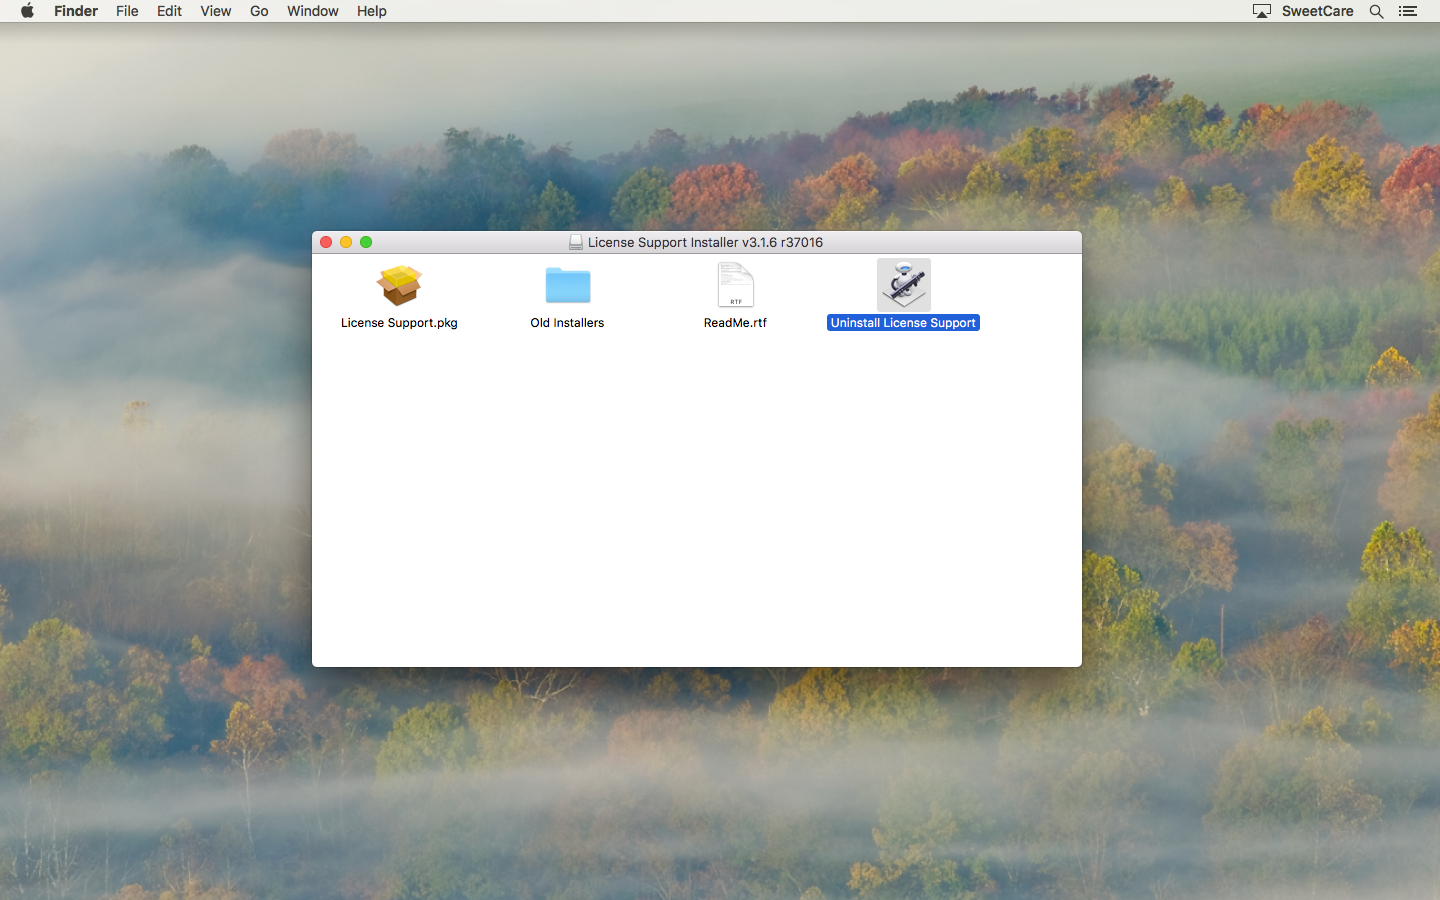Open the Finder application menu
This screenshot has width=1440, height=900.
click(76, 11)
